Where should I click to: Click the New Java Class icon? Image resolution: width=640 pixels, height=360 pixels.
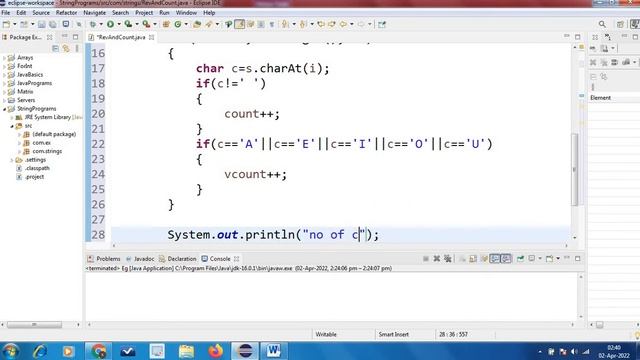[178, 24]
